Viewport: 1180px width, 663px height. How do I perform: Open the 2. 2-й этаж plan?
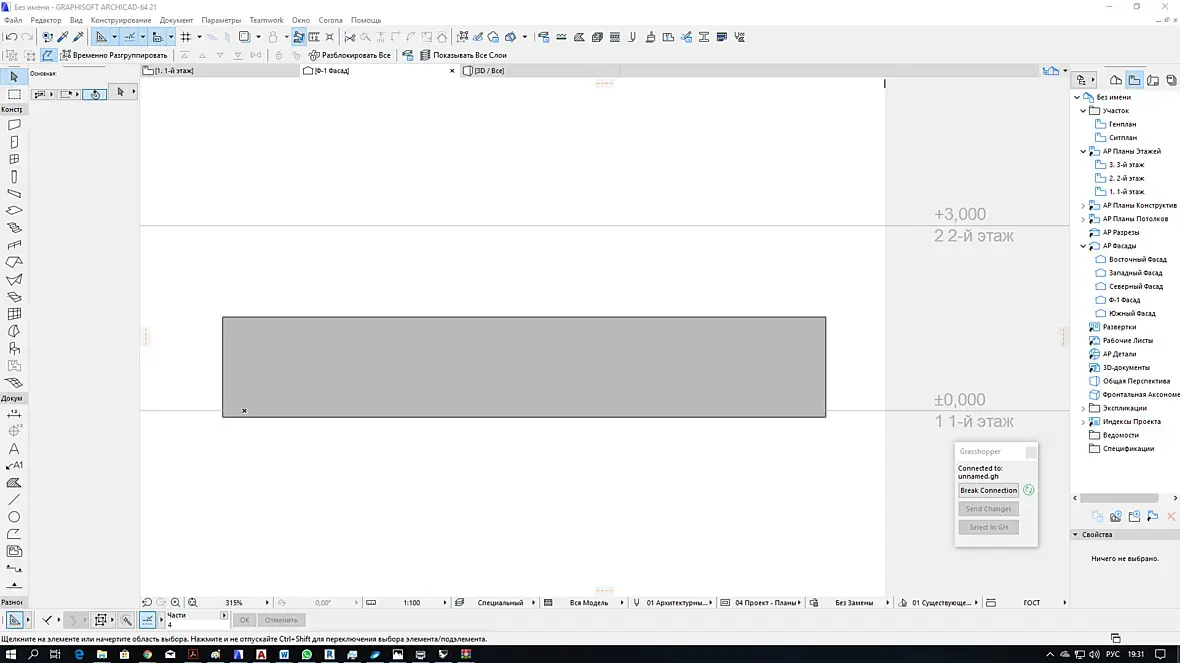[x=1126, y=178]
